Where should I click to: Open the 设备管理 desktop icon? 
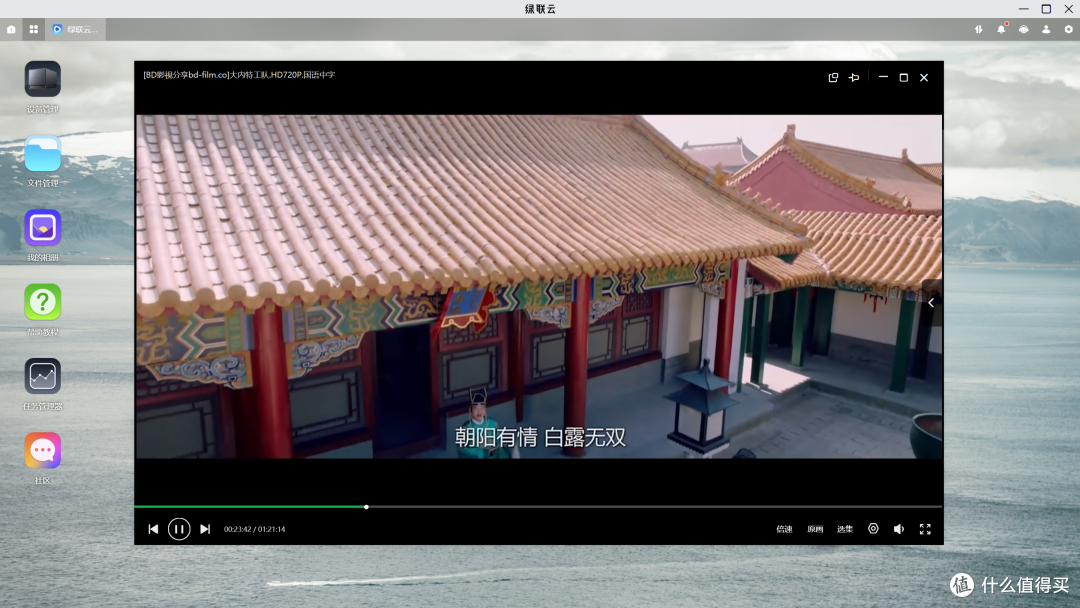[x=43, y=79]
